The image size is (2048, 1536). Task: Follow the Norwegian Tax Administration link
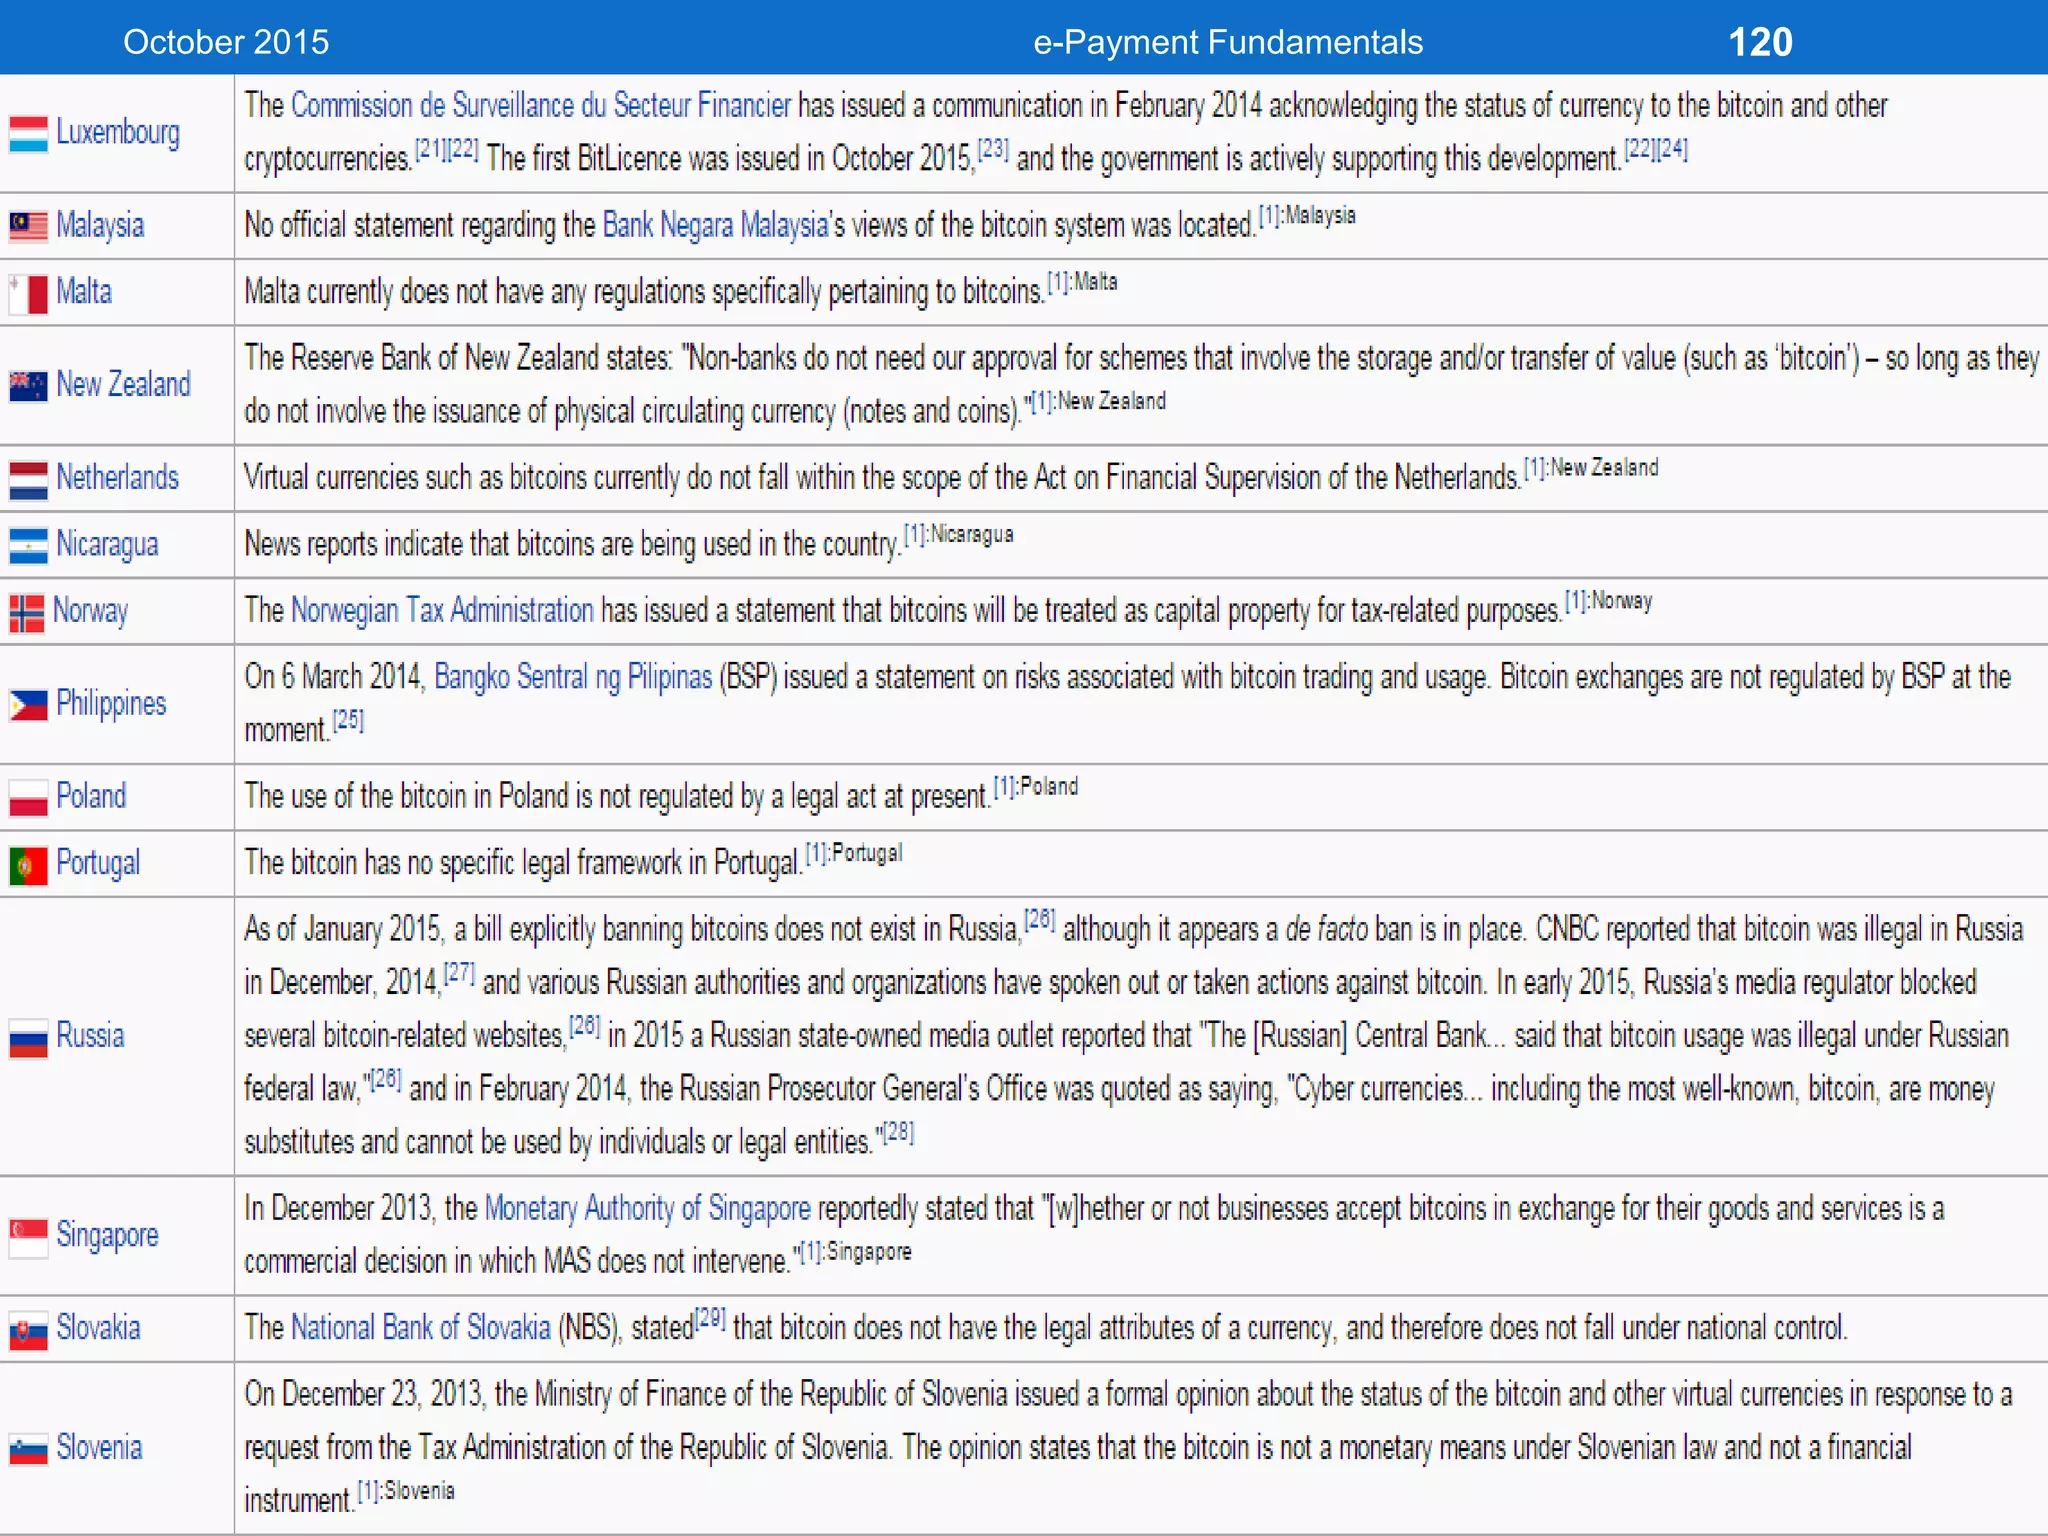pos(442,611)
